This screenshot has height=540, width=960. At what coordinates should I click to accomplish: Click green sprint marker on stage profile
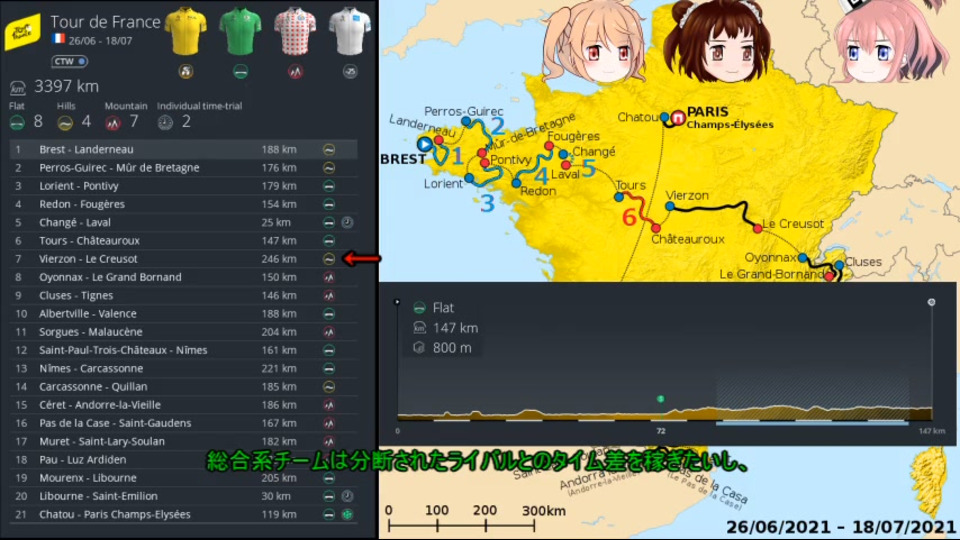[661, 399]
